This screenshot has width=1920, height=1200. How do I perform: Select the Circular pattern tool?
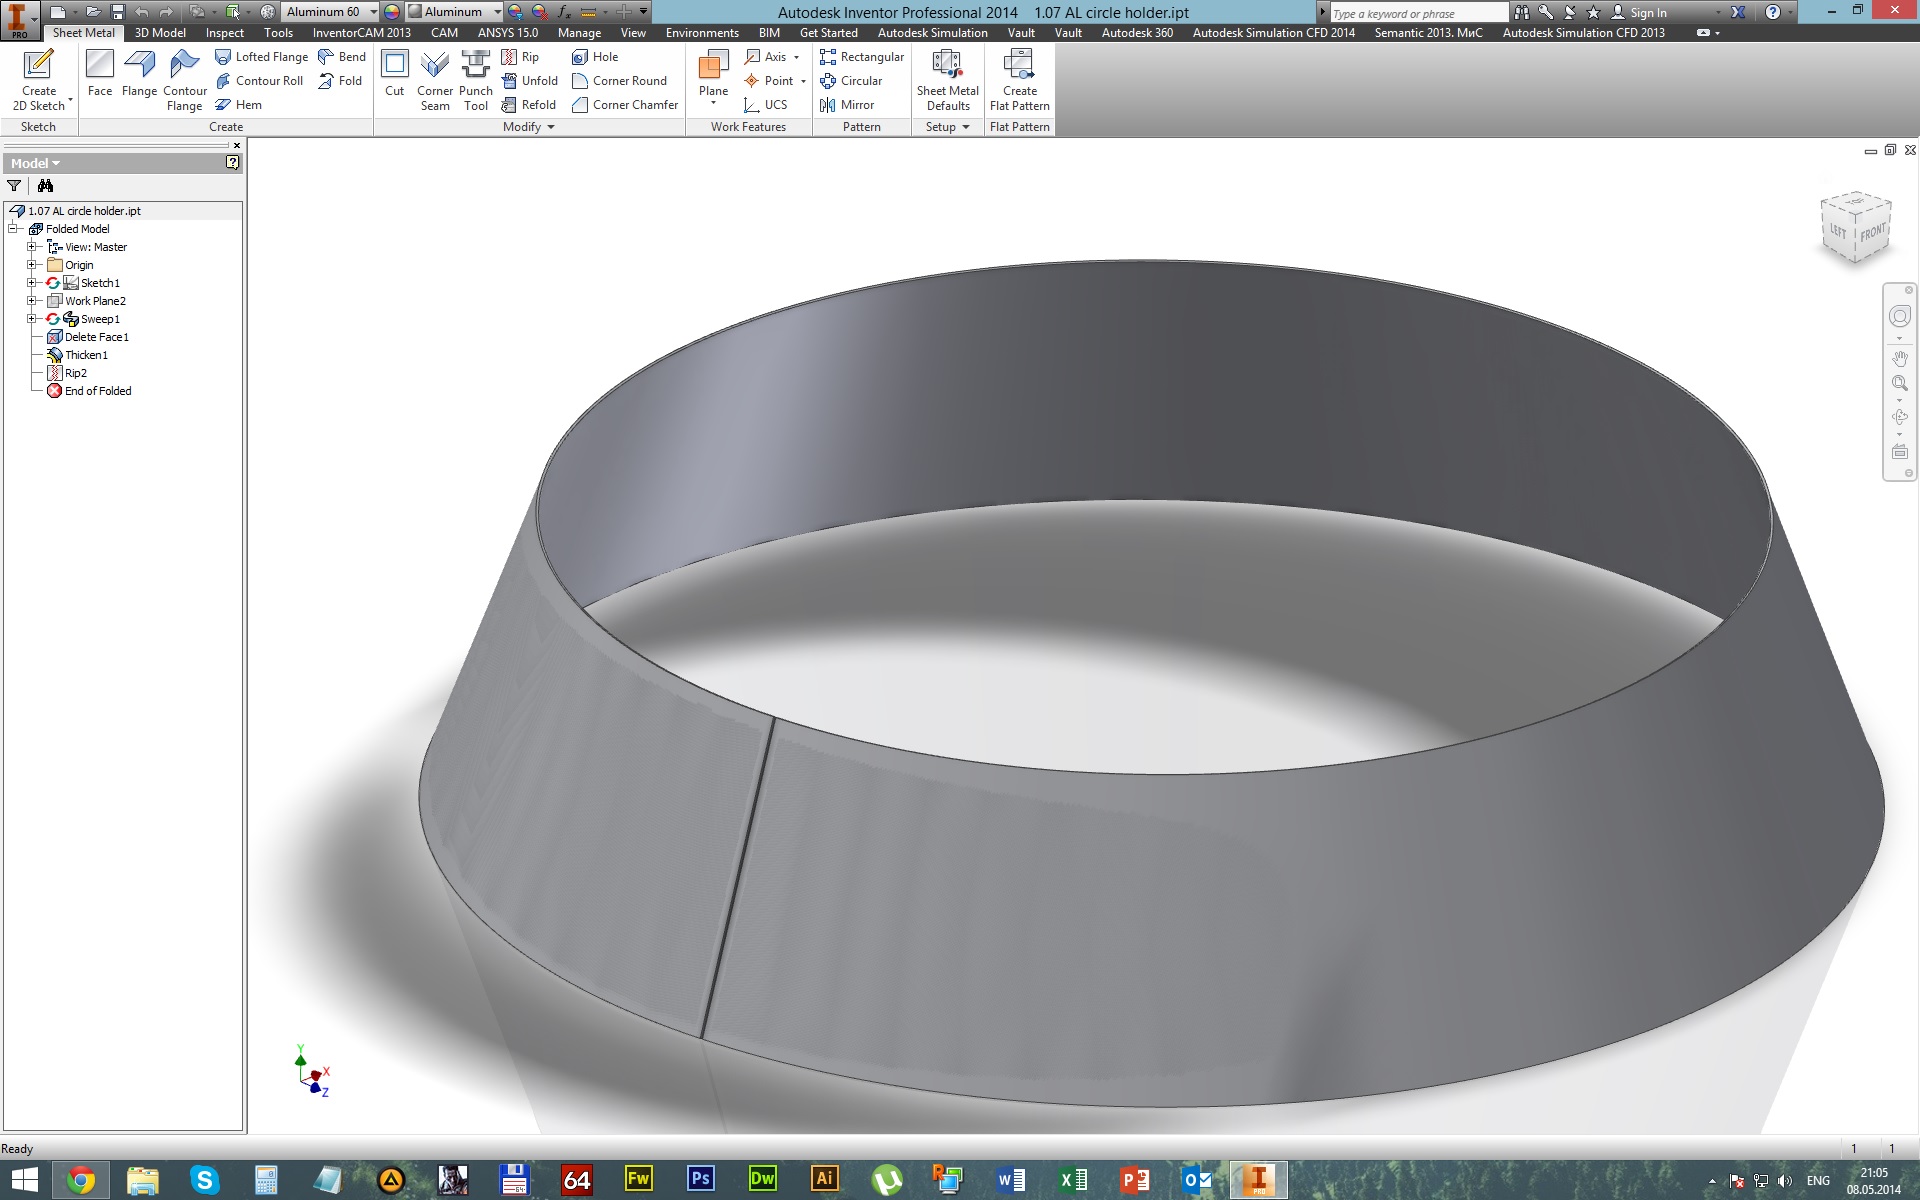point(851,81)
